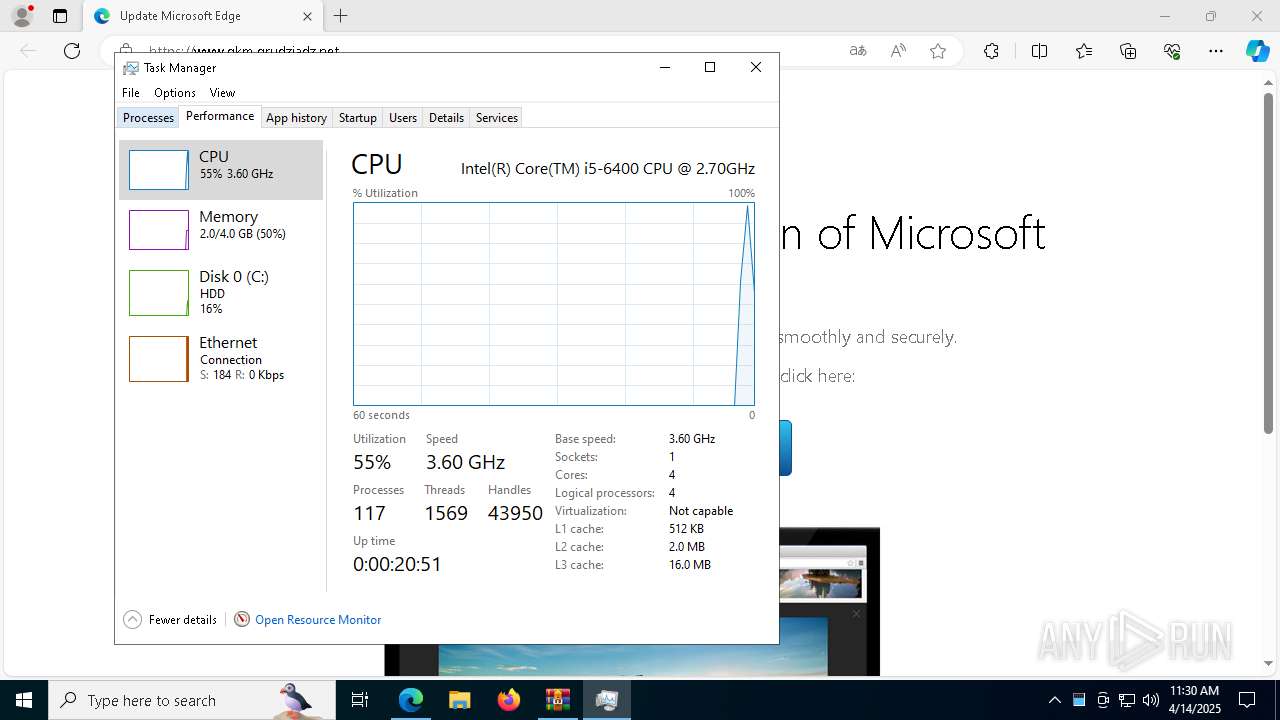Click the Task Manager taskbar button
Screen dimensions: 1280x720
606,700
